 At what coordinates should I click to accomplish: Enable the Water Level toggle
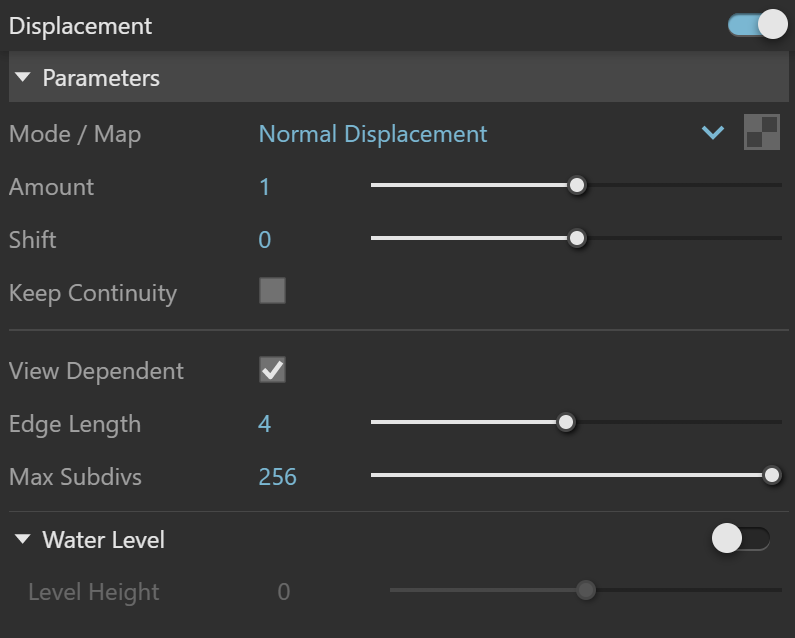coord(741,539)
